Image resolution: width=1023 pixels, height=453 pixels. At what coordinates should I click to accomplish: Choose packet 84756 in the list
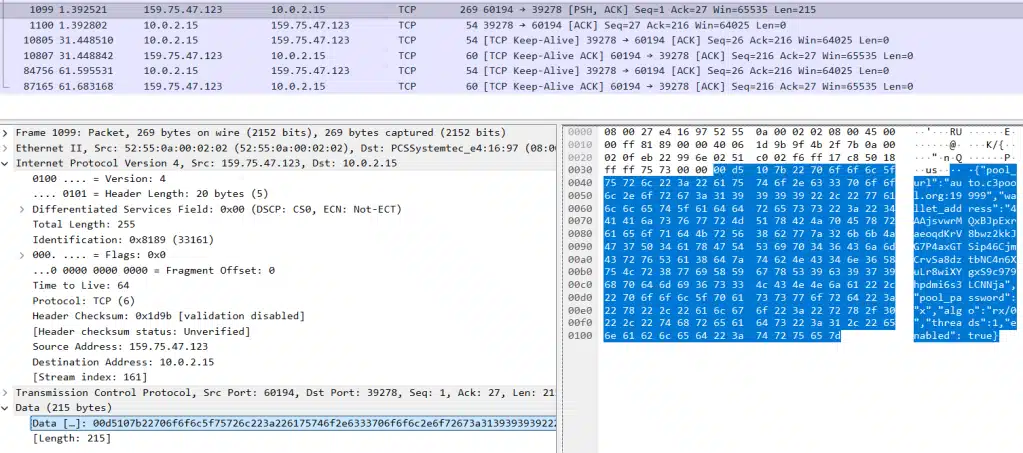(300, 71)
